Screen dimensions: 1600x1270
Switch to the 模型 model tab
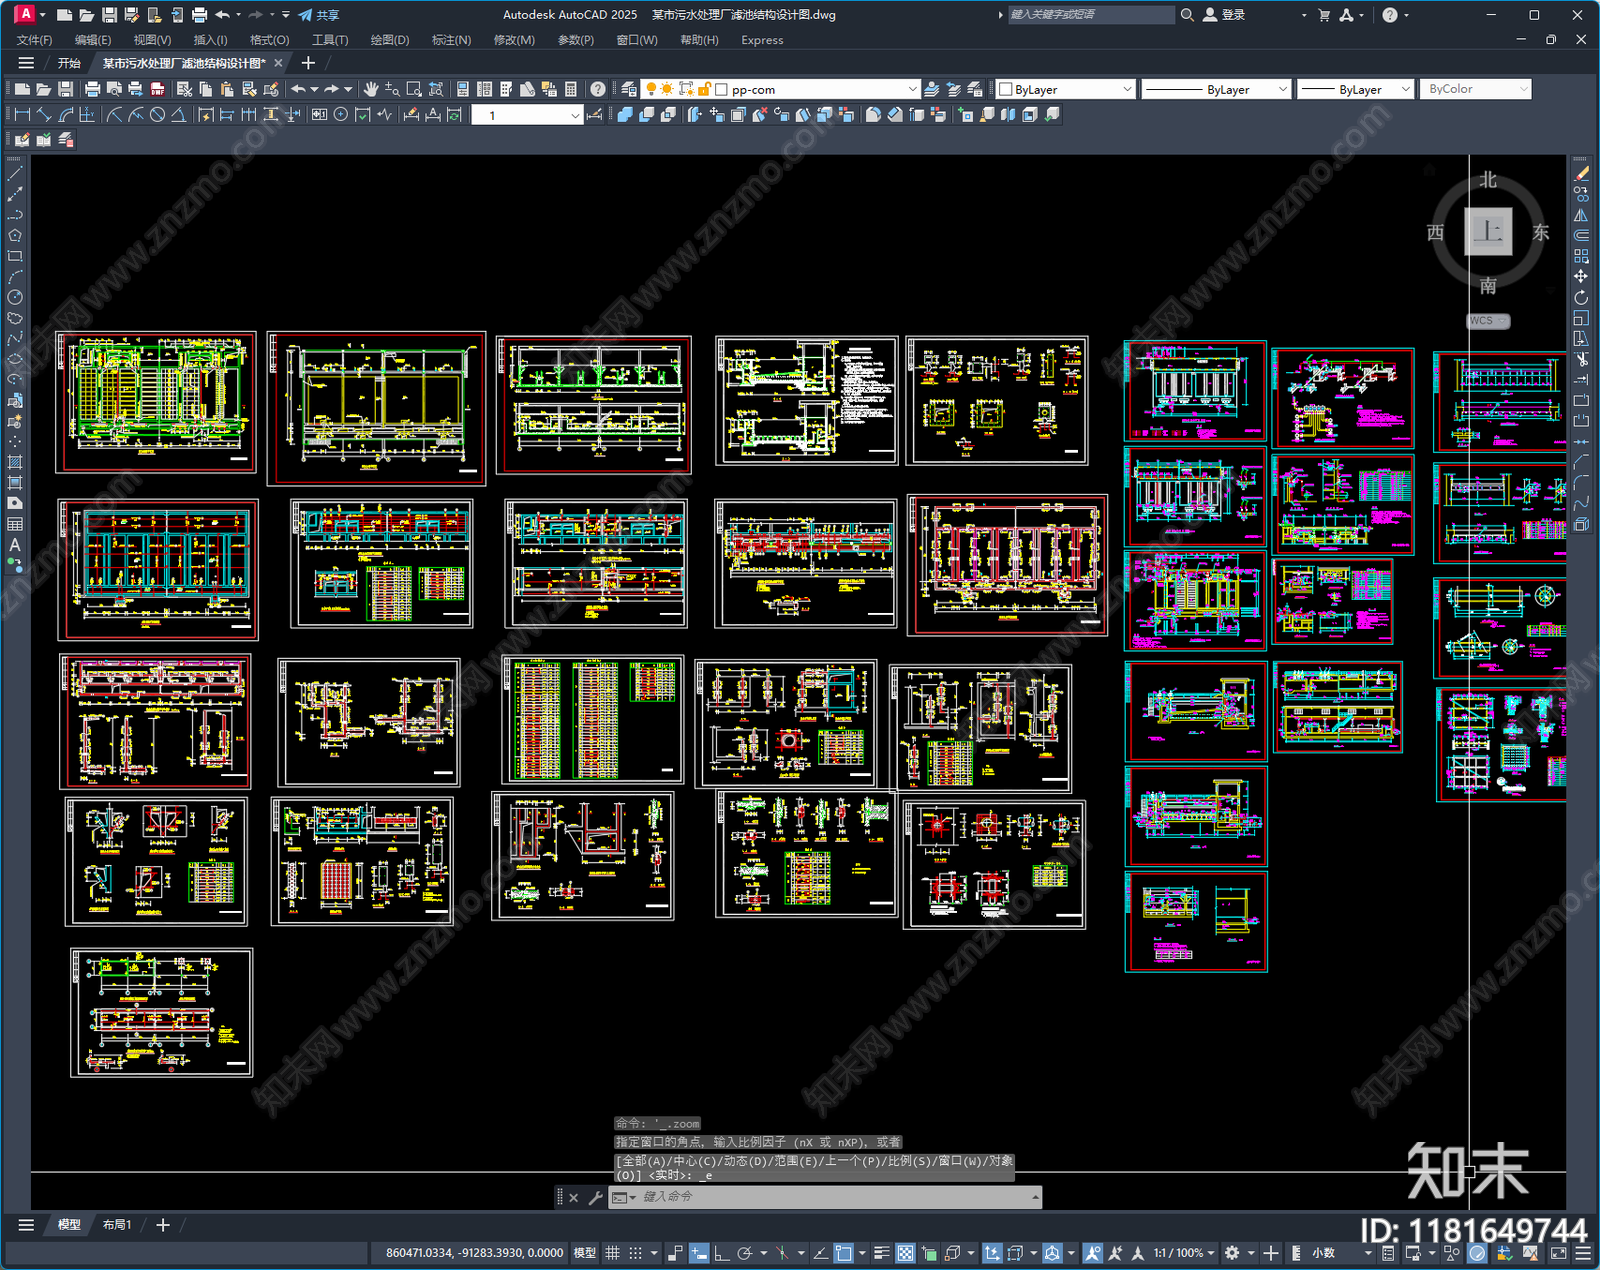coord(69,1224)
